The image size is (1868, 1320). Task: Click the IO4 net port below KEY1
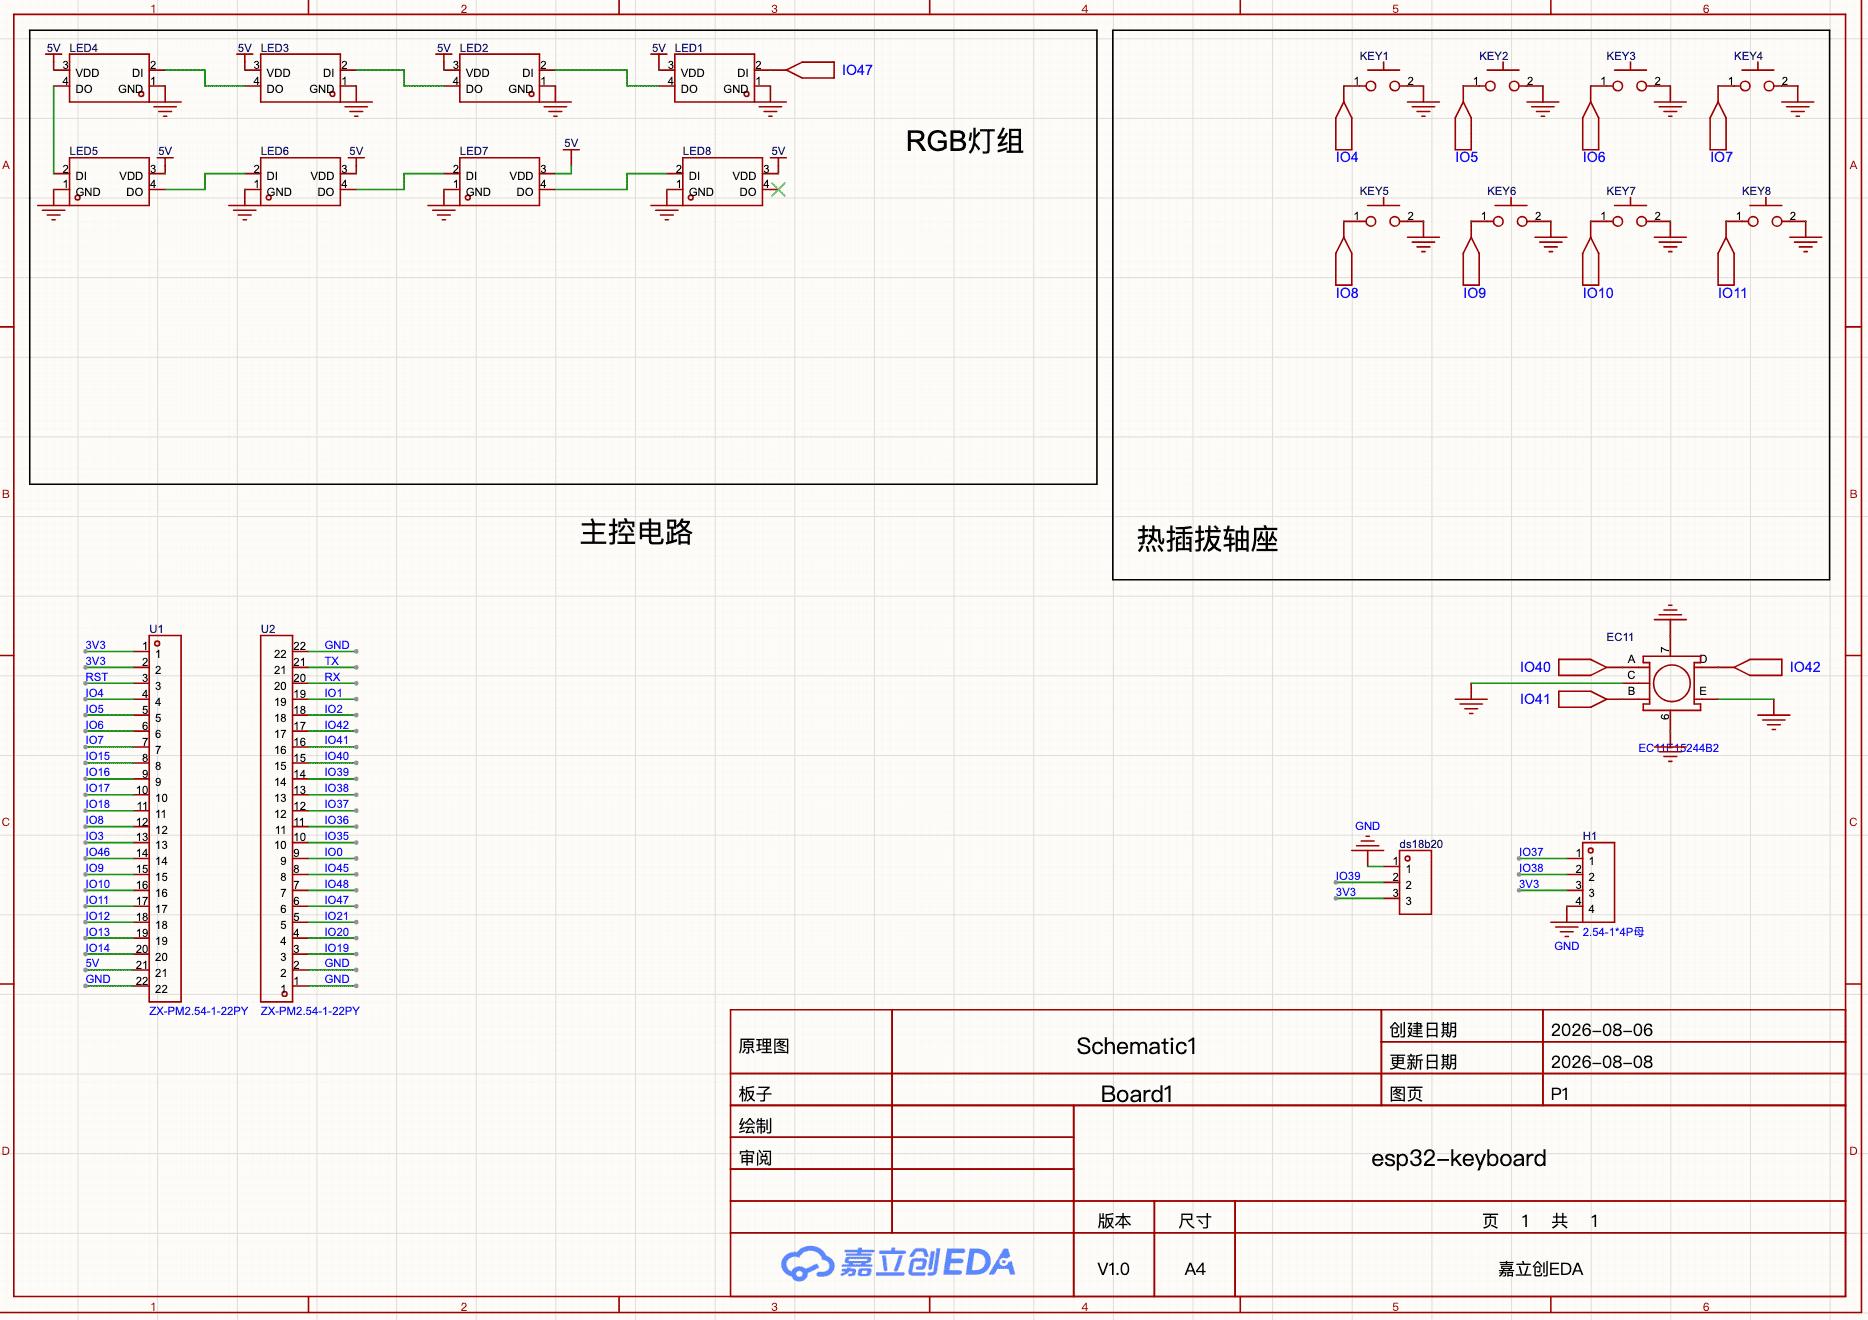[x=1344, y=127]
